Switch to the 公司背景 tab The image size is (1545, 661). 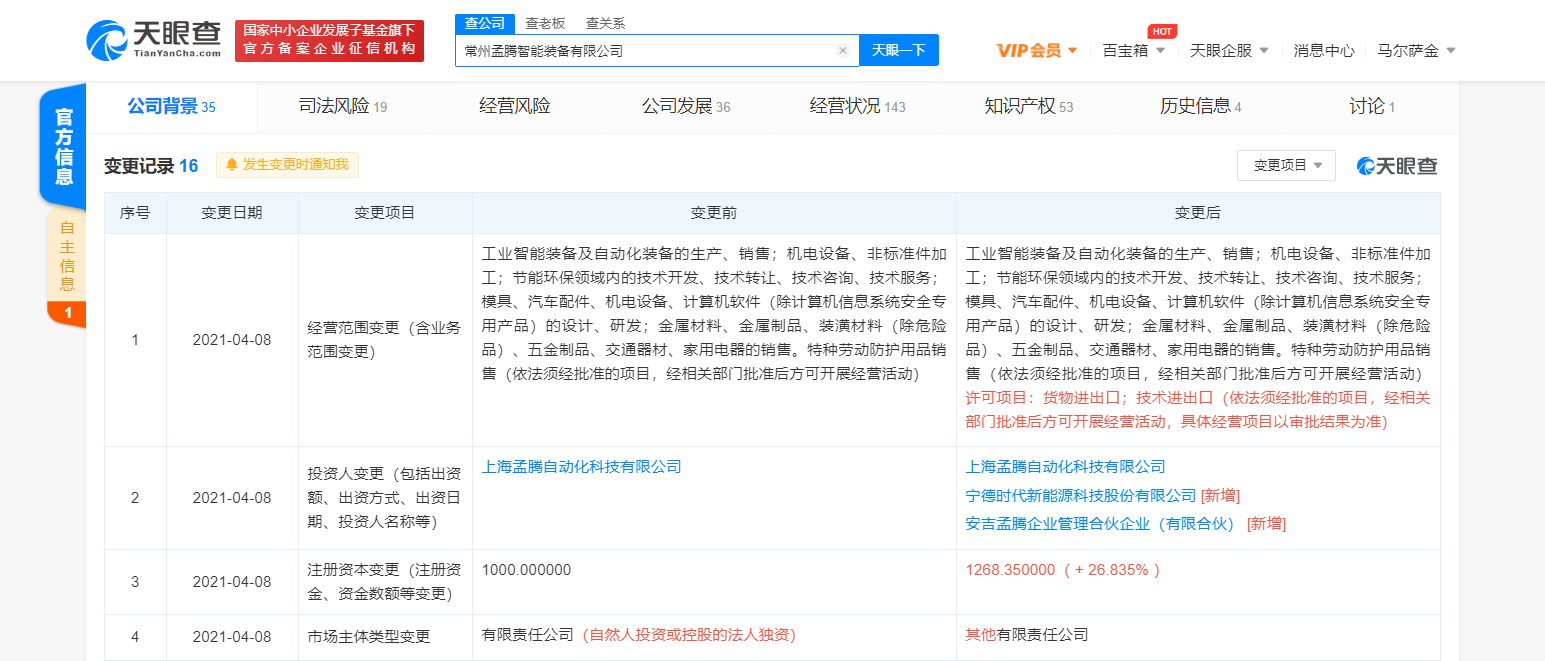171,107
